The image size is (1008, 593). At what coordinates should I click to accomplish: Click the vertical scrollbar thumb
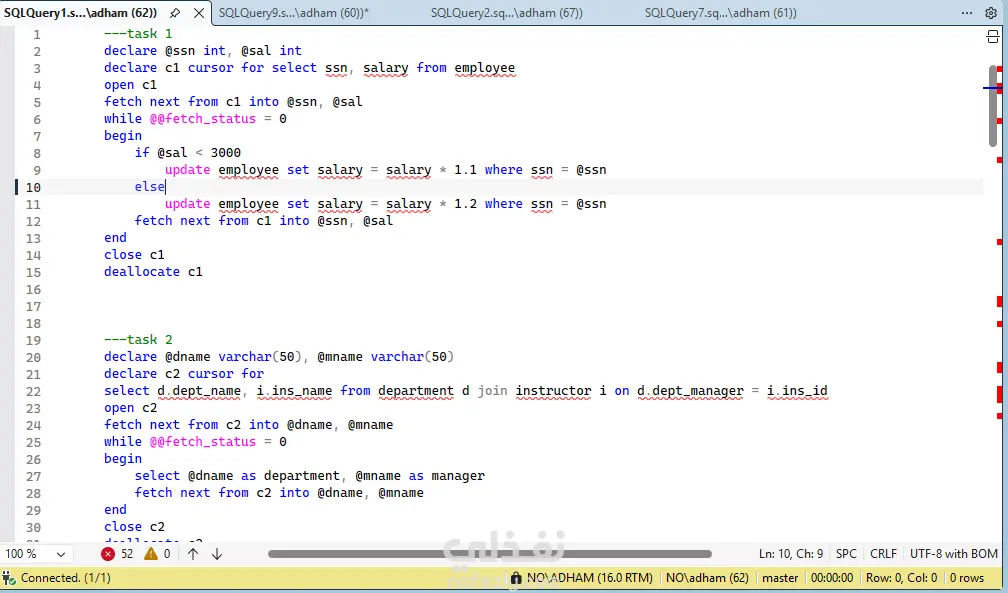[993, 105]
